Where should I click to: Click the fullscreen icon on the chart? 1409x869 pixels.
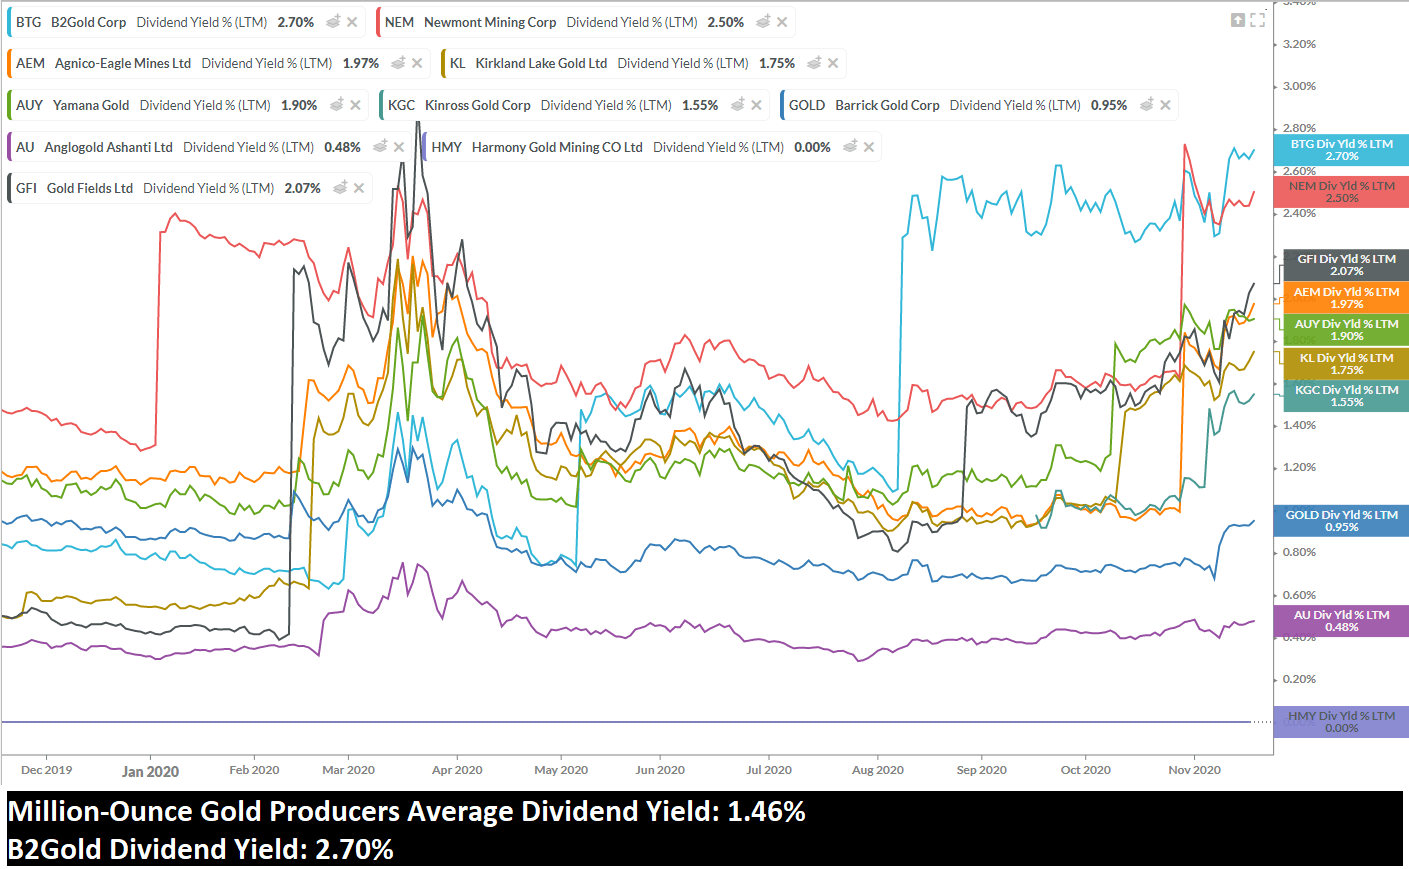coord(1258,20)
